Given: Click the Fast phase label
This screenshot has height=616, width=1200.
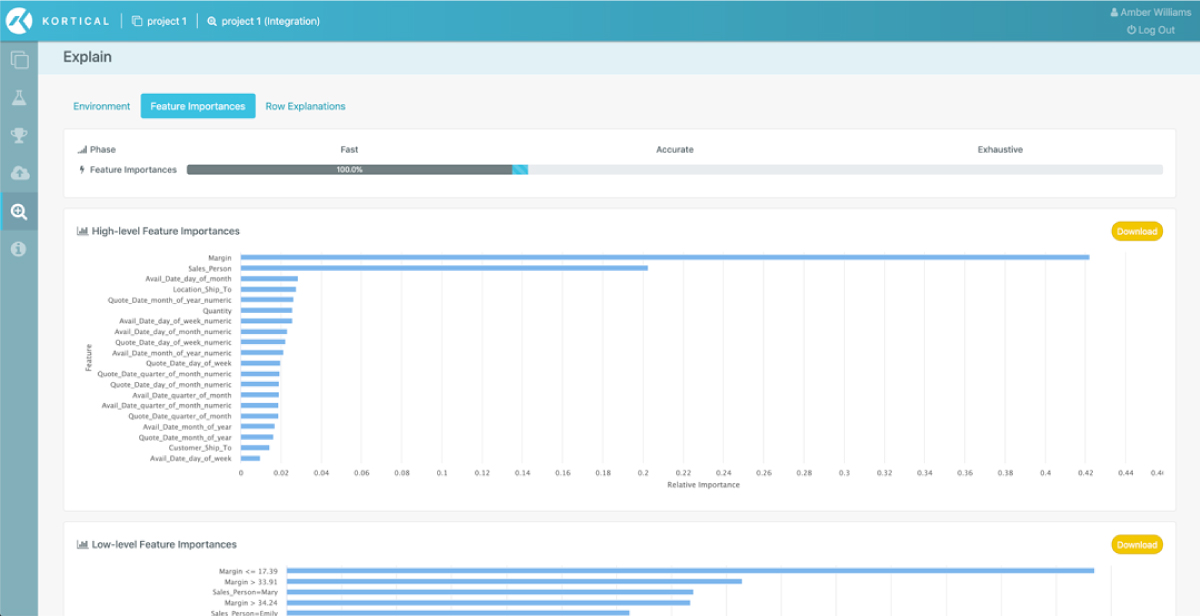Looking at the screenshot, I should [x=349, y=150].
